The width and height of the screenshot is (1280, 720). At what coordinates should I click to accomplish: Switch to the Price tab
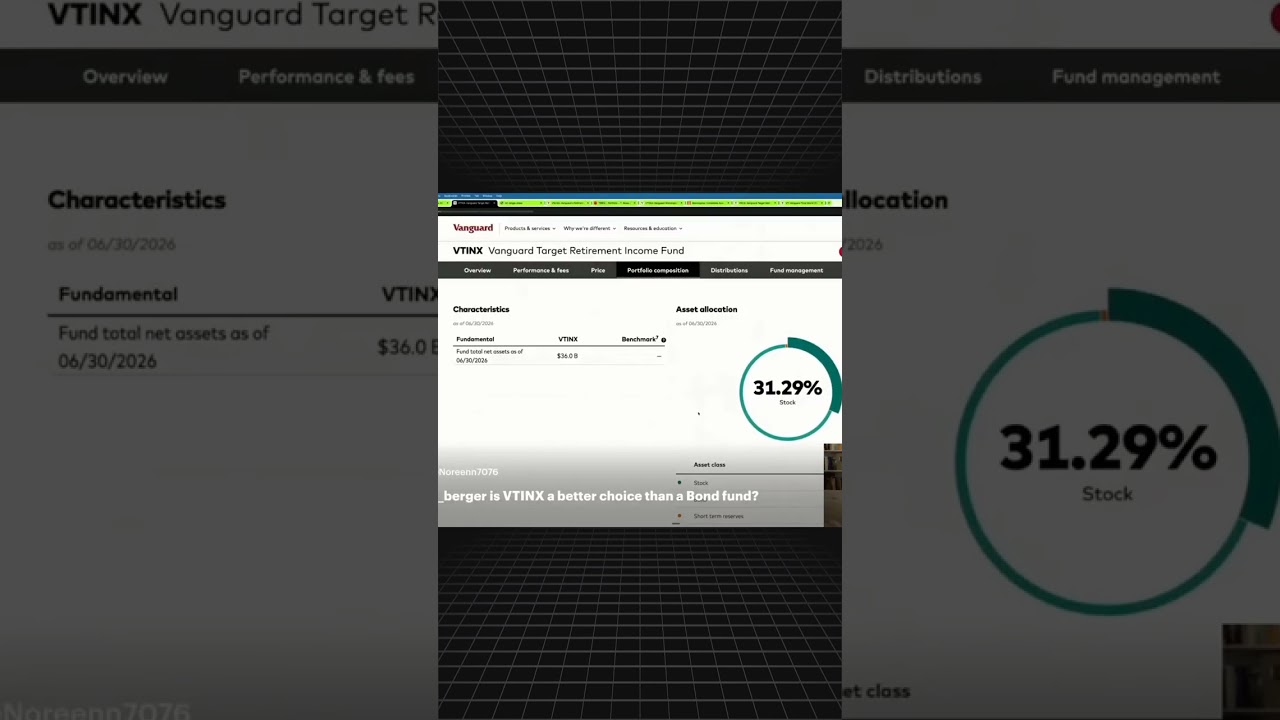coord(598,270)
